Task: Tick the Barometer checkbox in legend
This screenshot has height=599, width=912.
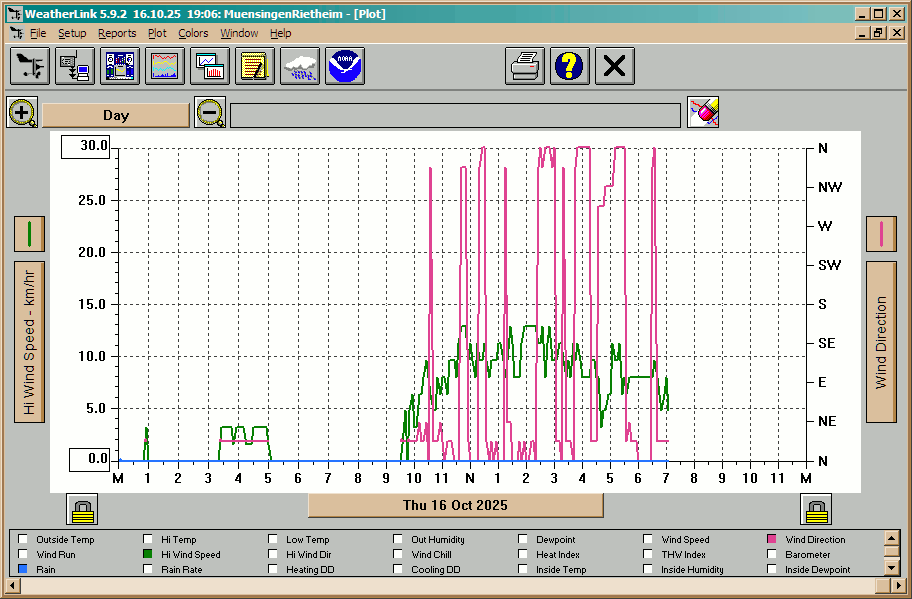Action: tap(772, 555)
